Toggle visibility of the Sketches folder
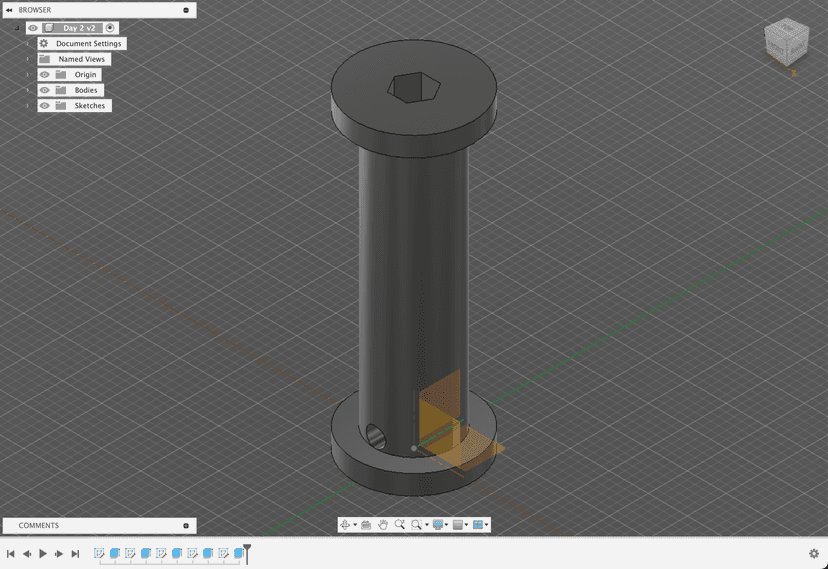This screenshot has height=569, width=828. (44, 105)
